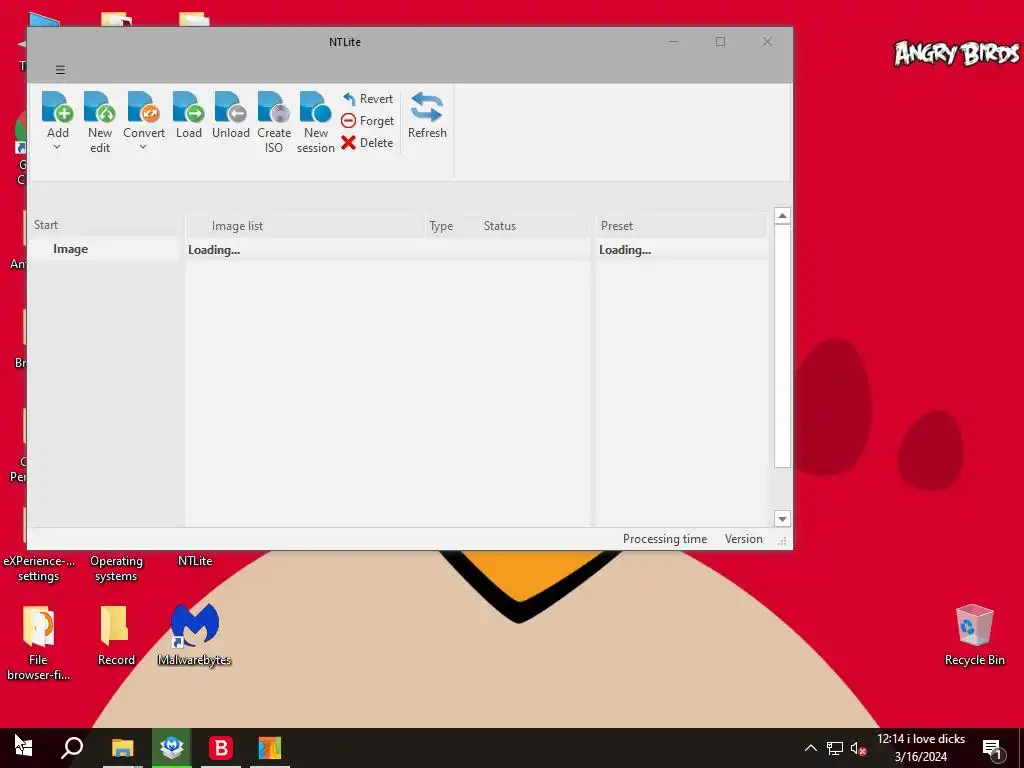The image size is (1024, 768).
Task: Click the Convert image icon
Action: click(x=144, y=107)
